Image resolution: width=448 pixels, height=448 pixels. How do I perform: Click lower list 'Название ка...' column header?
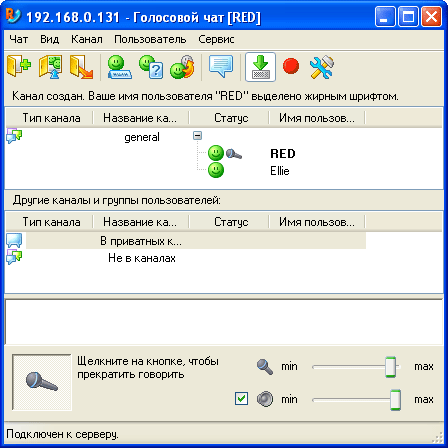pyautogui.click(x=141, y=222)
